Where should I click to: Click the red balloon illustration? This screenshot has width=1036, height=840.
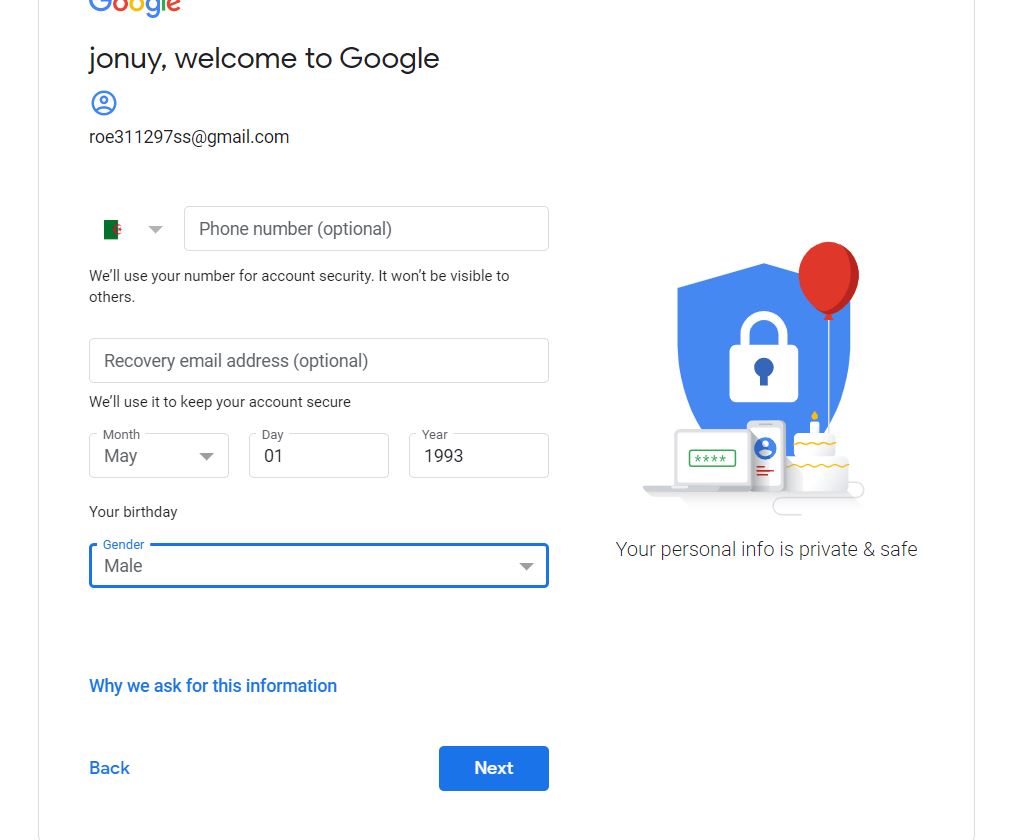coord(829,278)
